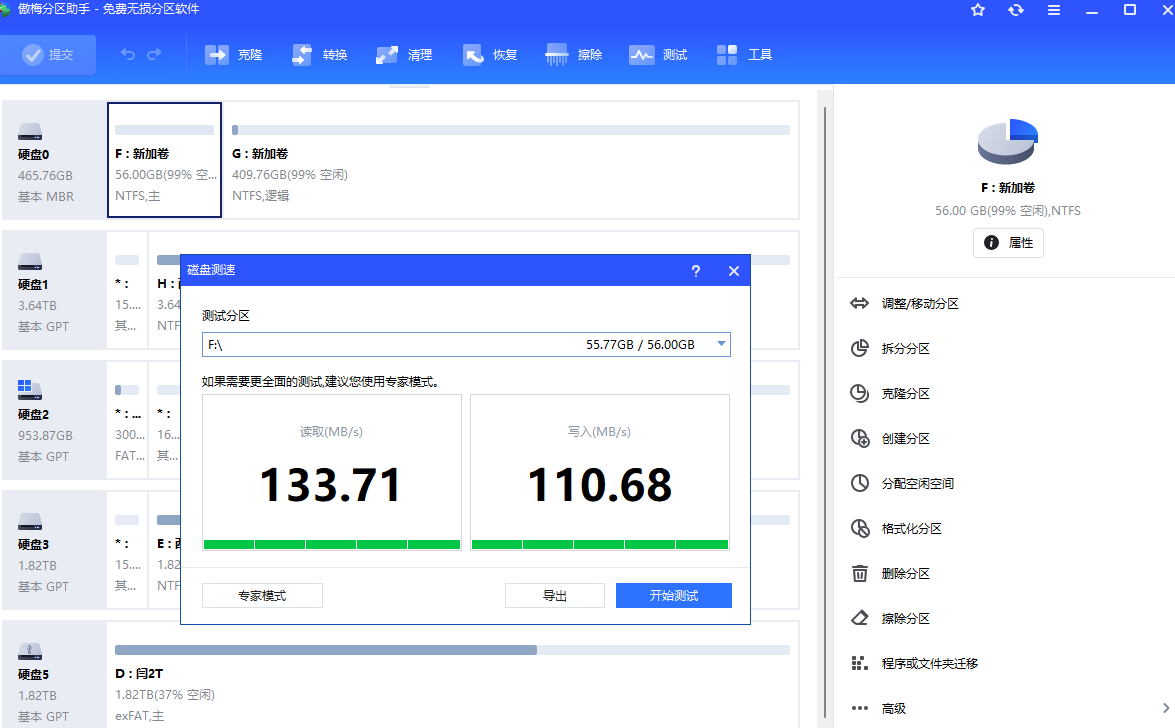The width and height of the screenshot is (1175, 728).
Task: Redo the operation arrow
Action: [154, 55]
